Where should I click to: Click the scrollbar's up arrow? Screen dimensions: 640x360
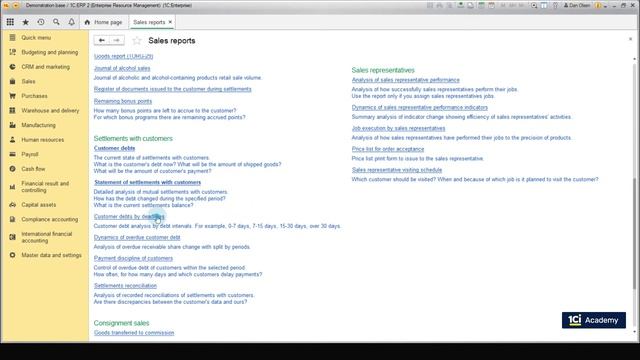pyautogui.click(x=634, y=59)
